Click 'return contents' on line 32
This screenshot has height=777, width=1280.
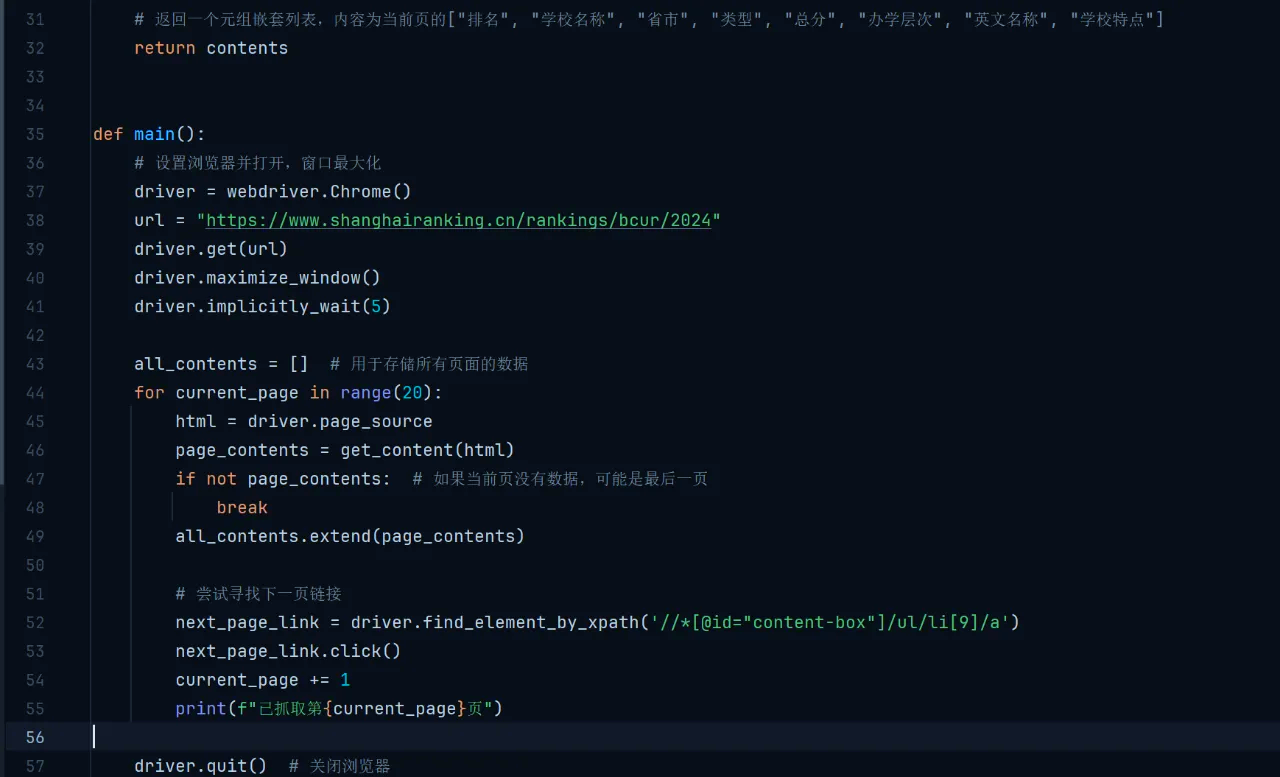click(x=211, y=48)
